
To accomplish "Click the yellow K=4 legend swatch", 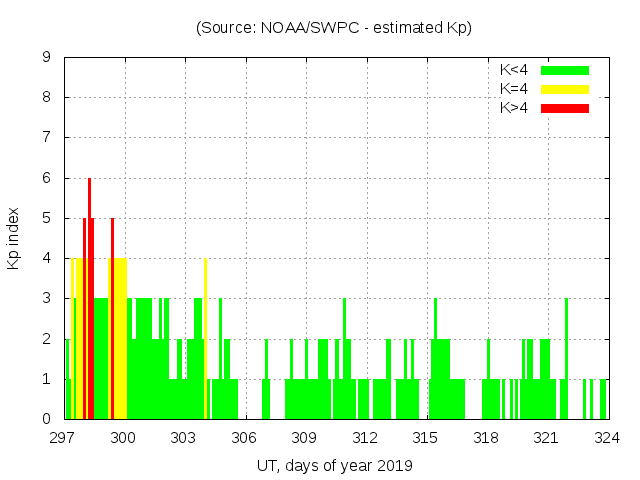I will point(565,89).
